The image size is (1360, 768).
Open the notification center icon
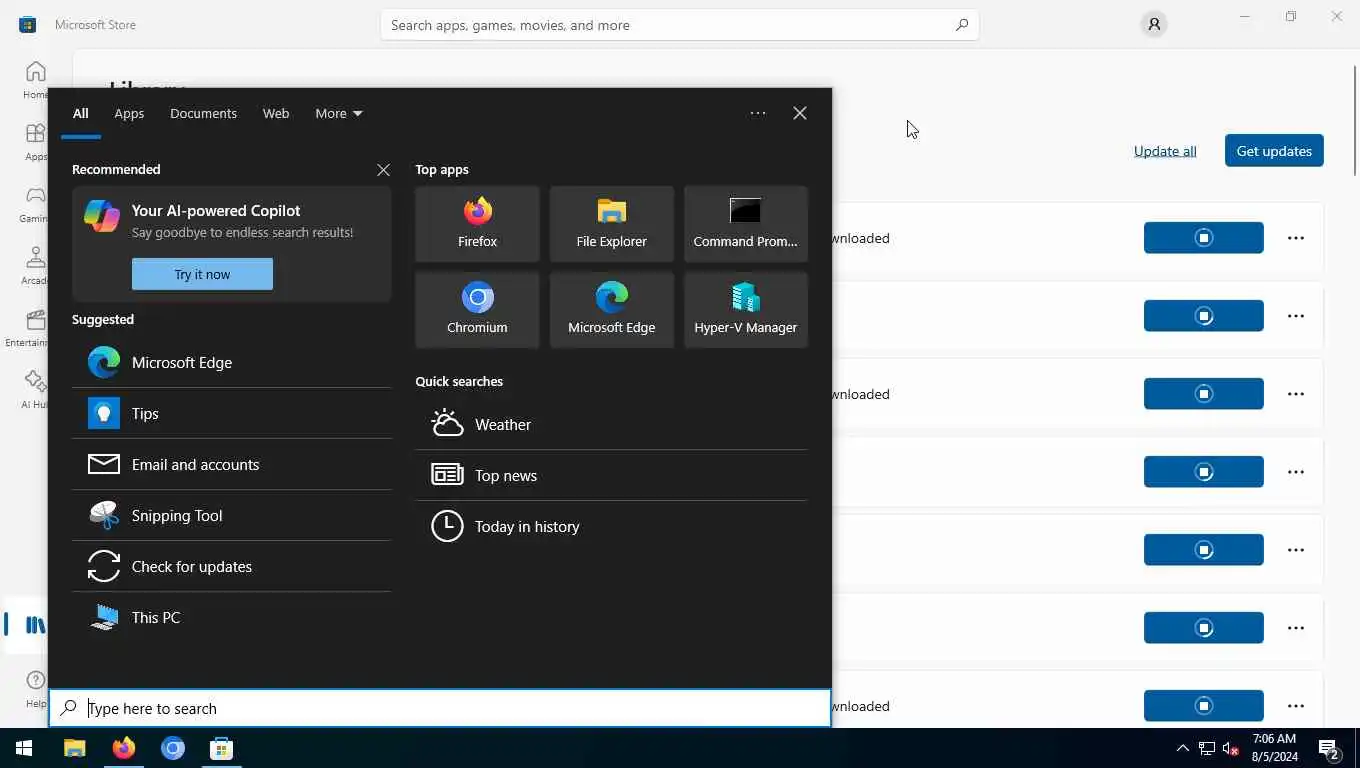[1329, 748]
